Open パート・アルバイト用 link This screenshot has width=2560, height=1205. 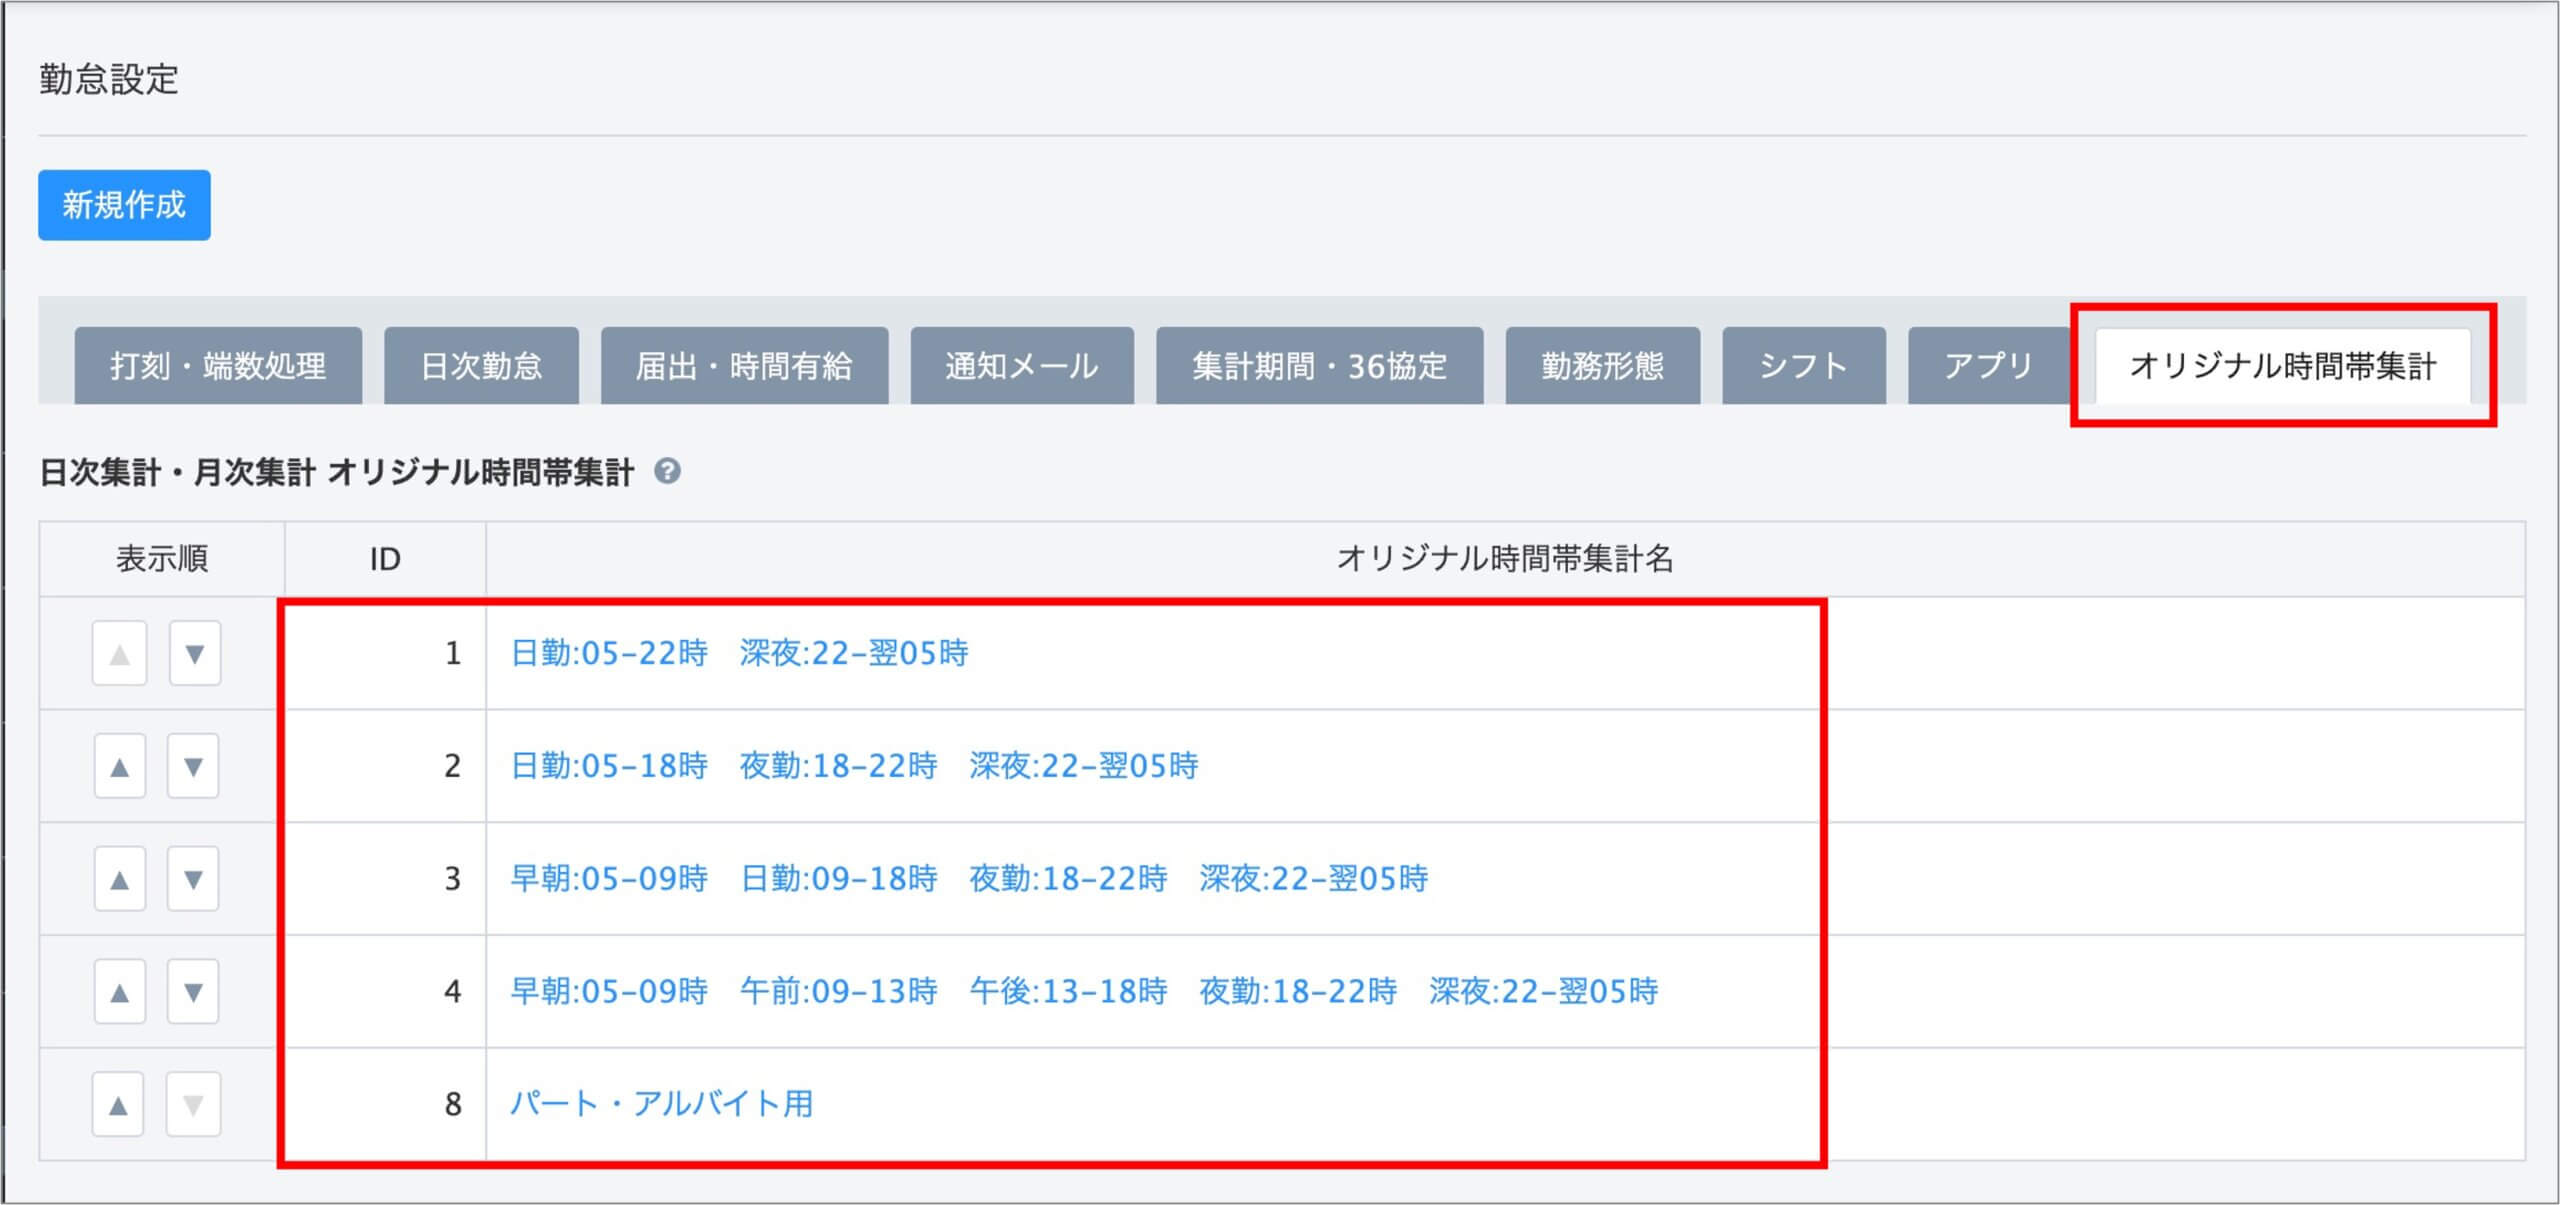pos(661,1104)
